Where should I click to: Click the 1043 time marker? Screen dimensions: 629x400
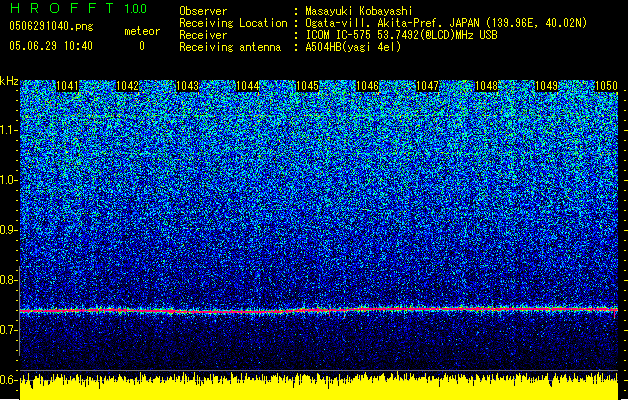(x=187, y=86)
